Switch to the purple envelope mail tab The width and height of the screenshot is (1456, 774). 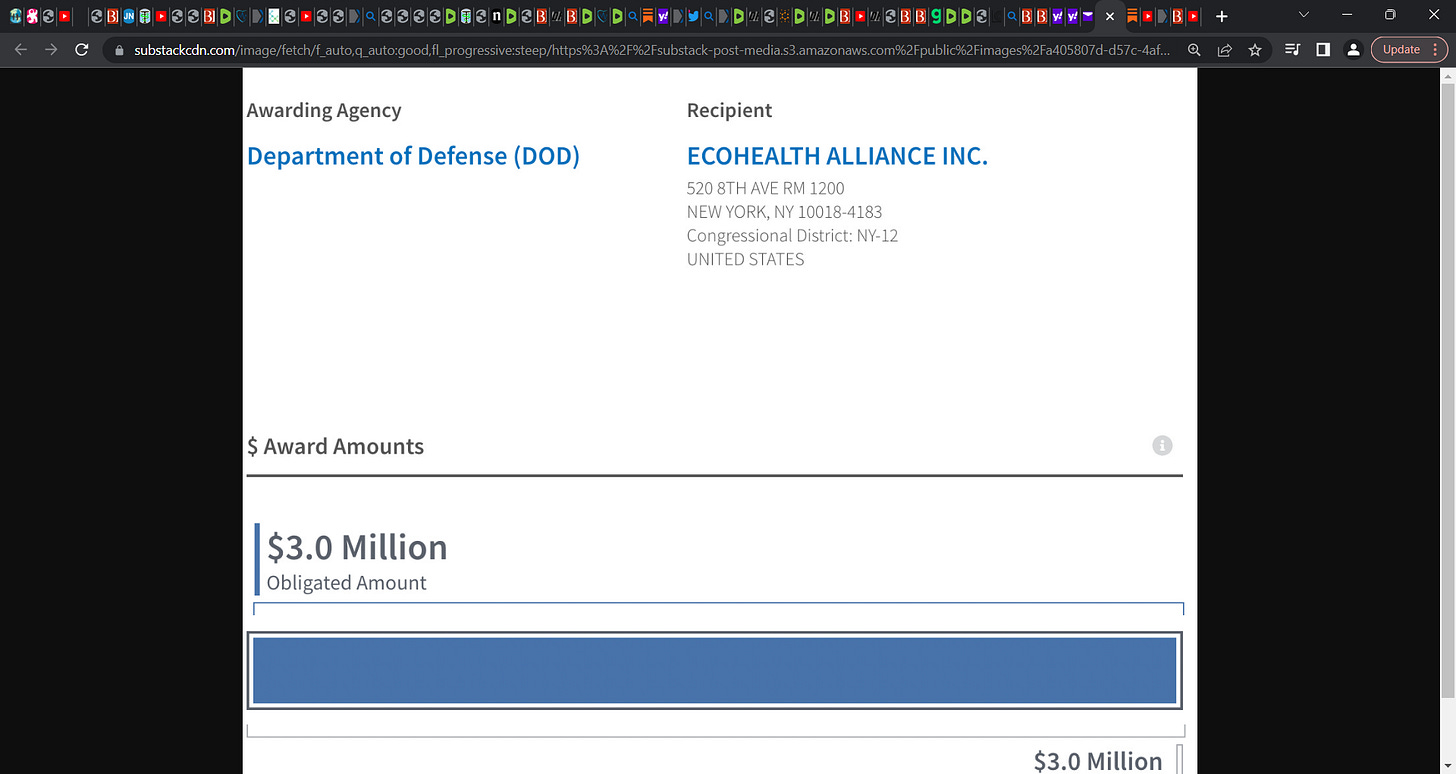pyautogui.click(x=1088, y=16)
